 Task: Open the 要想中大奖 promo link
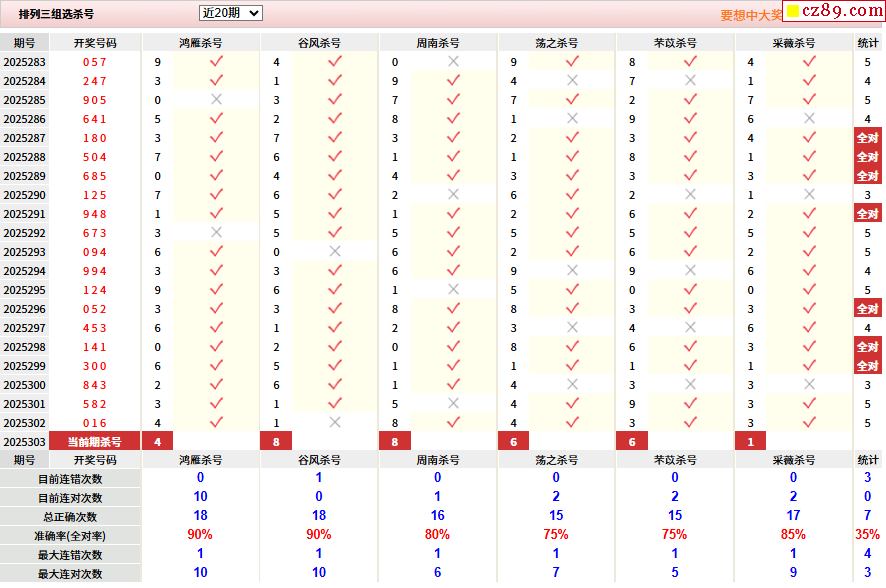(x=750, y=15)
